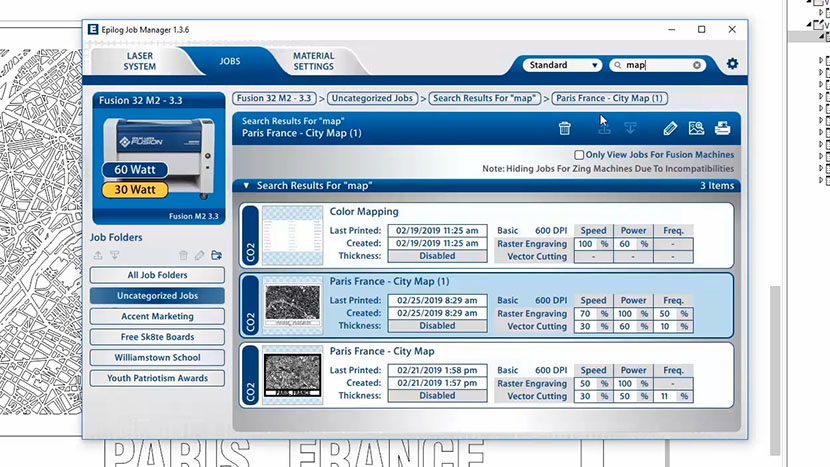
Task: Open settings with the gear icon
Action: (732, 64)
